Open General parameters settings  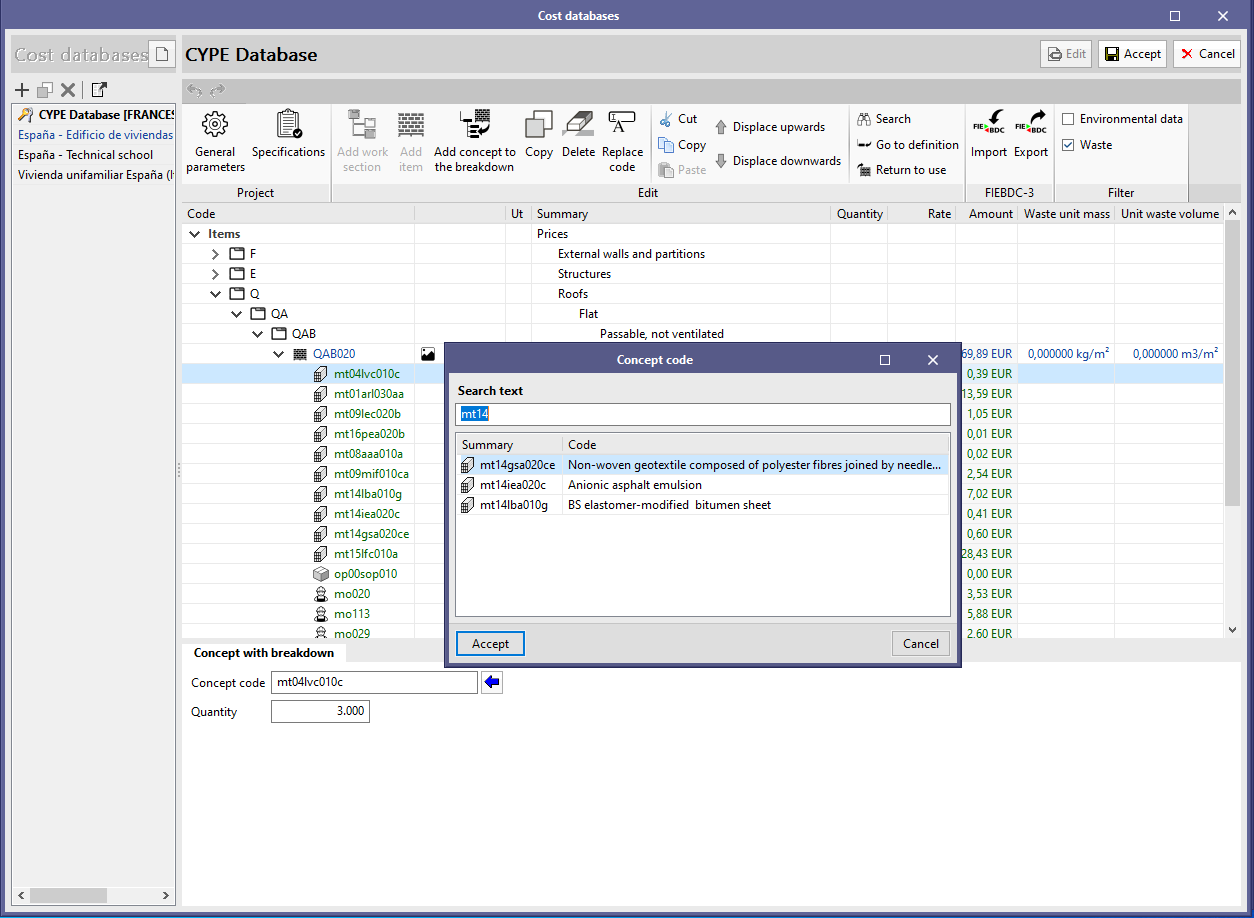(x=215, y=140)
